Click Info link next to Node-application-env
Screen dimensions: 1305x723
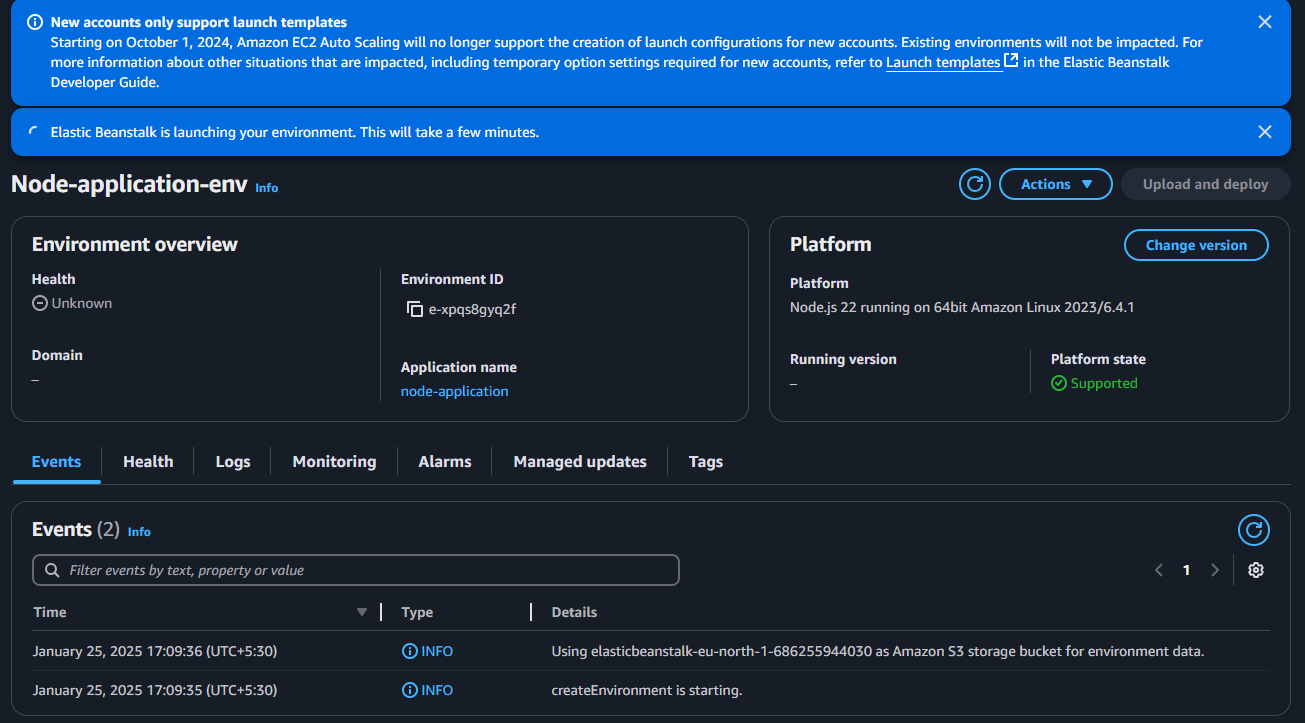[x=267, y=187]
